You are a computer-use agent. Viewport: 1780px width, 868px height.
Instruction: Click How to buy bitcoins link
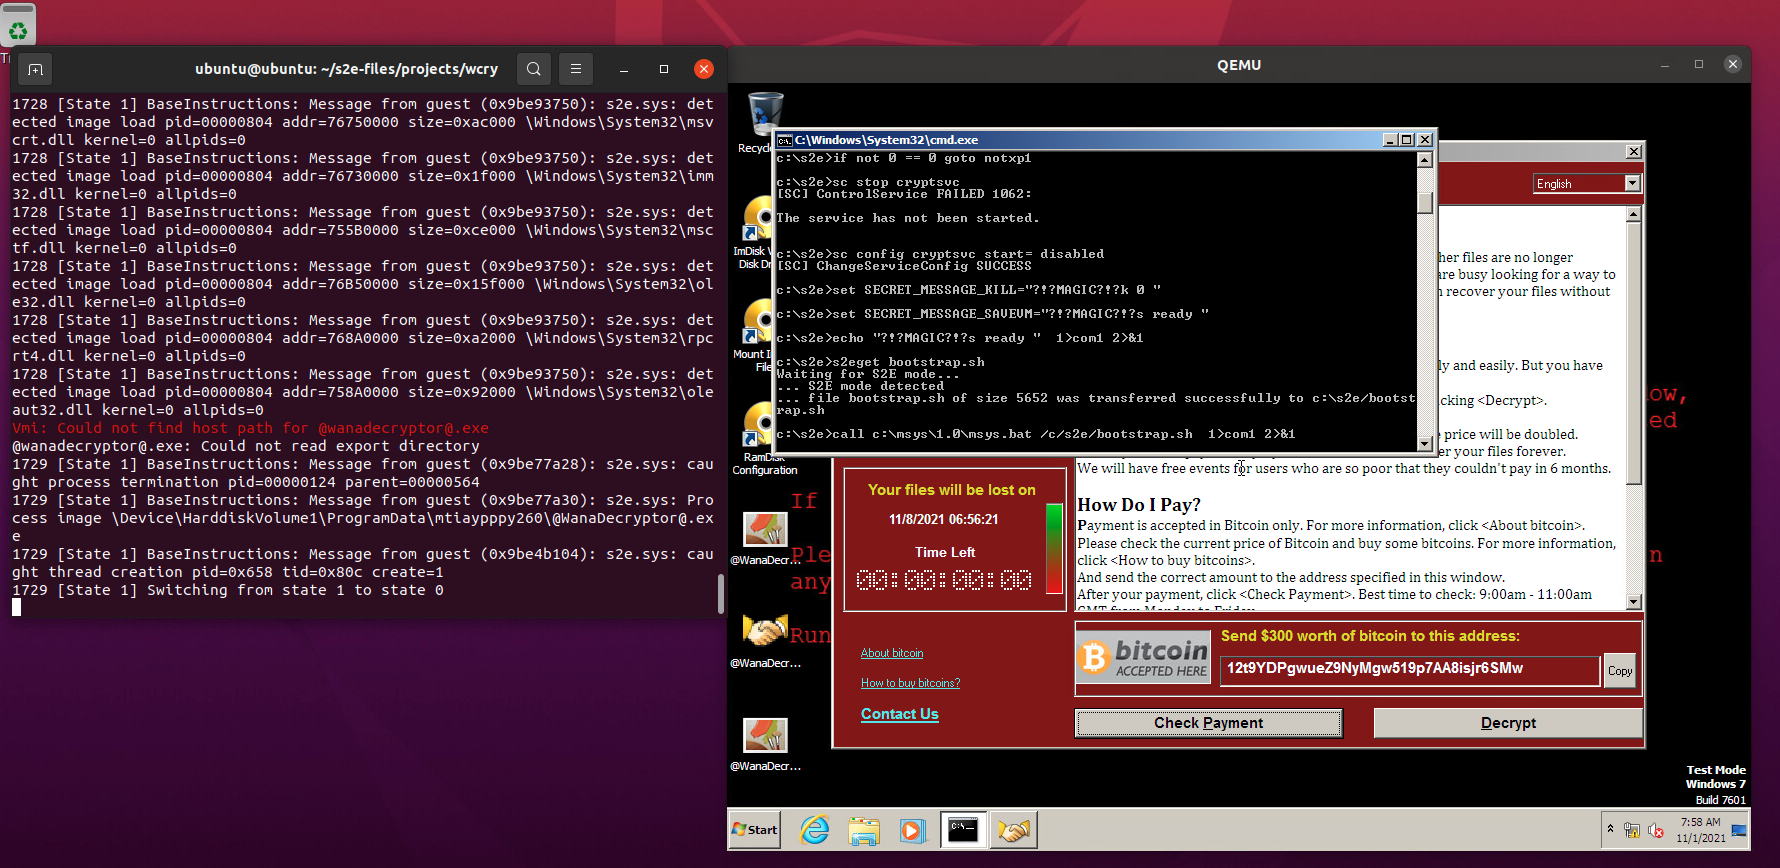[x=910, y=683]
